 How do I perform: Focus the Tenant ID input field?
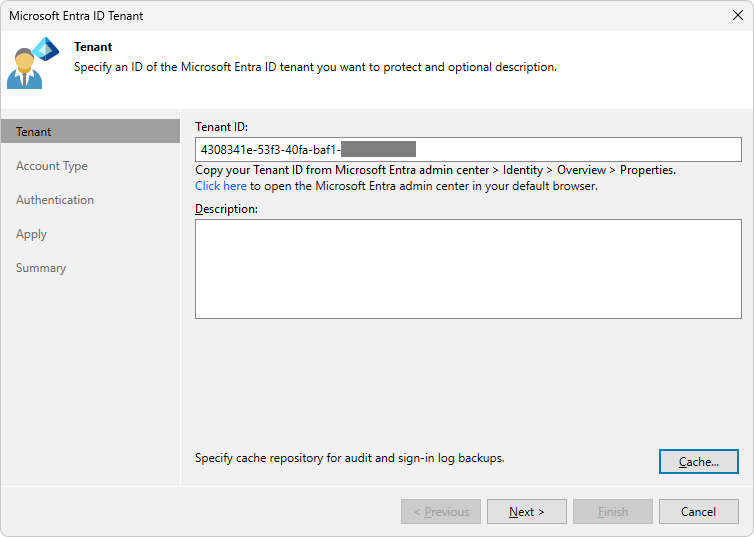(468, 150)
